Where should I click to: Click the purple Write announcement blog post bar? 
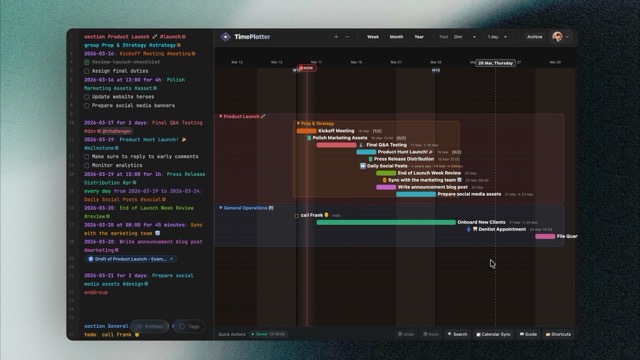point(386,187)
